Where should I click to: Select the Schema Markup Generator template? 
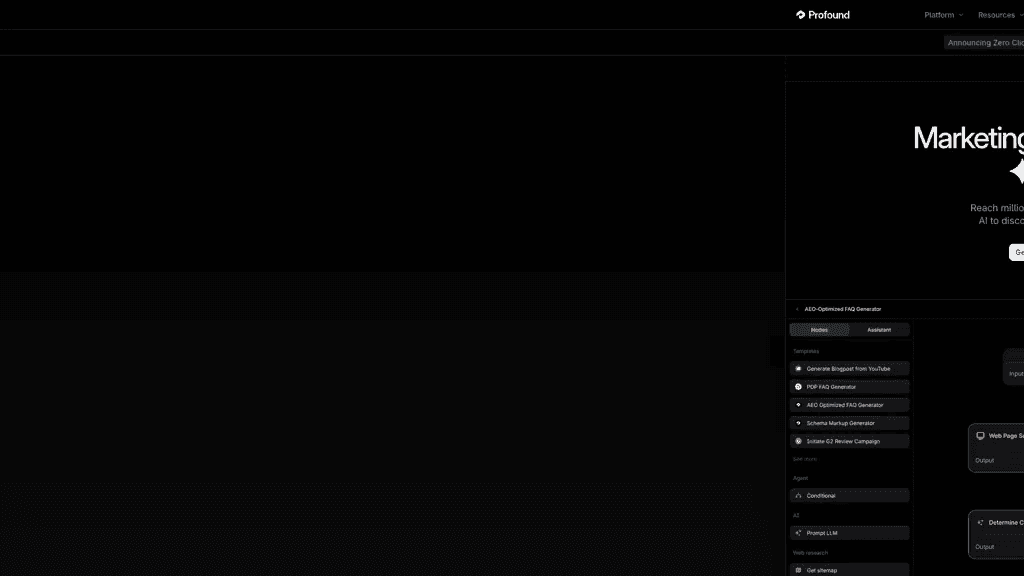click(849, 423)
